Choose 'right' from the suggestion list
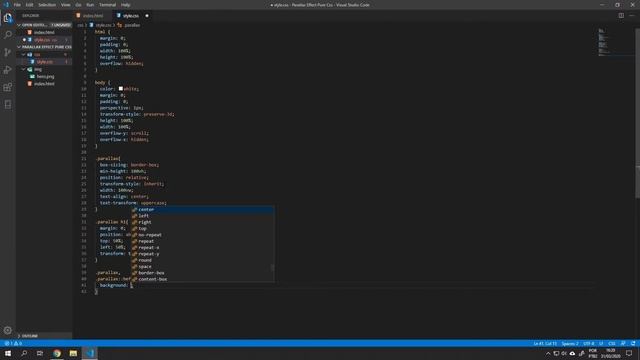This screenshot has width=640, height=360. coord(202,222)
